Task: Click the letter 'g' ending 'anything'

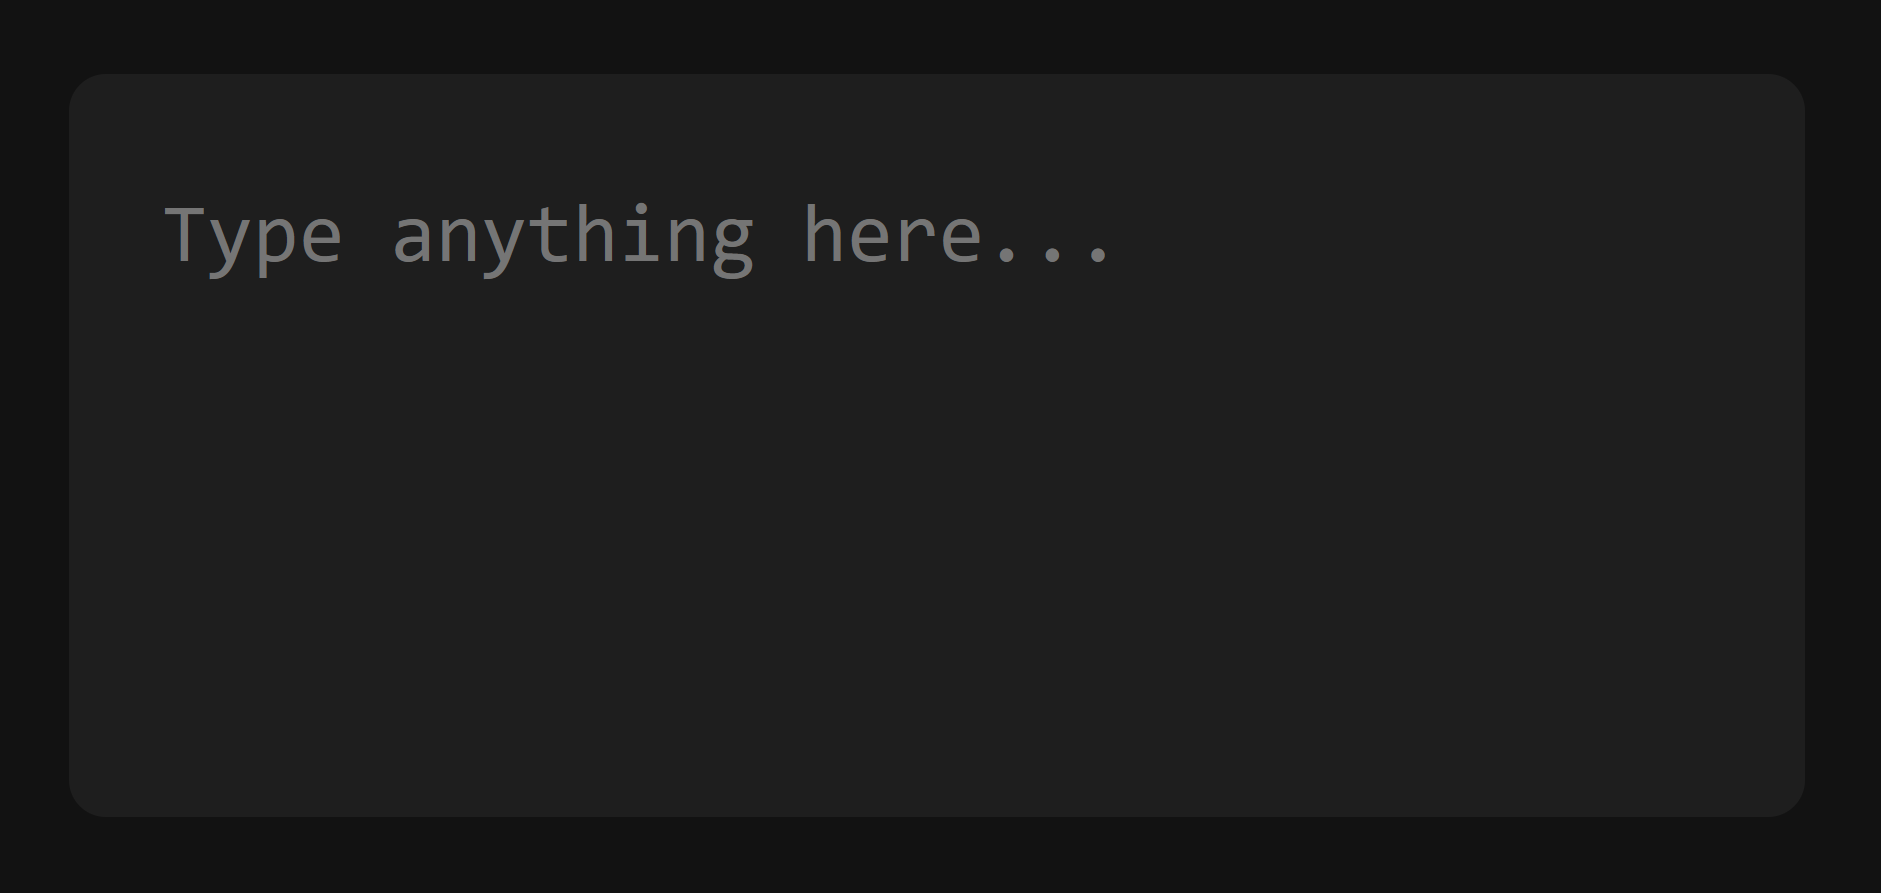Action: pos(733,247)
